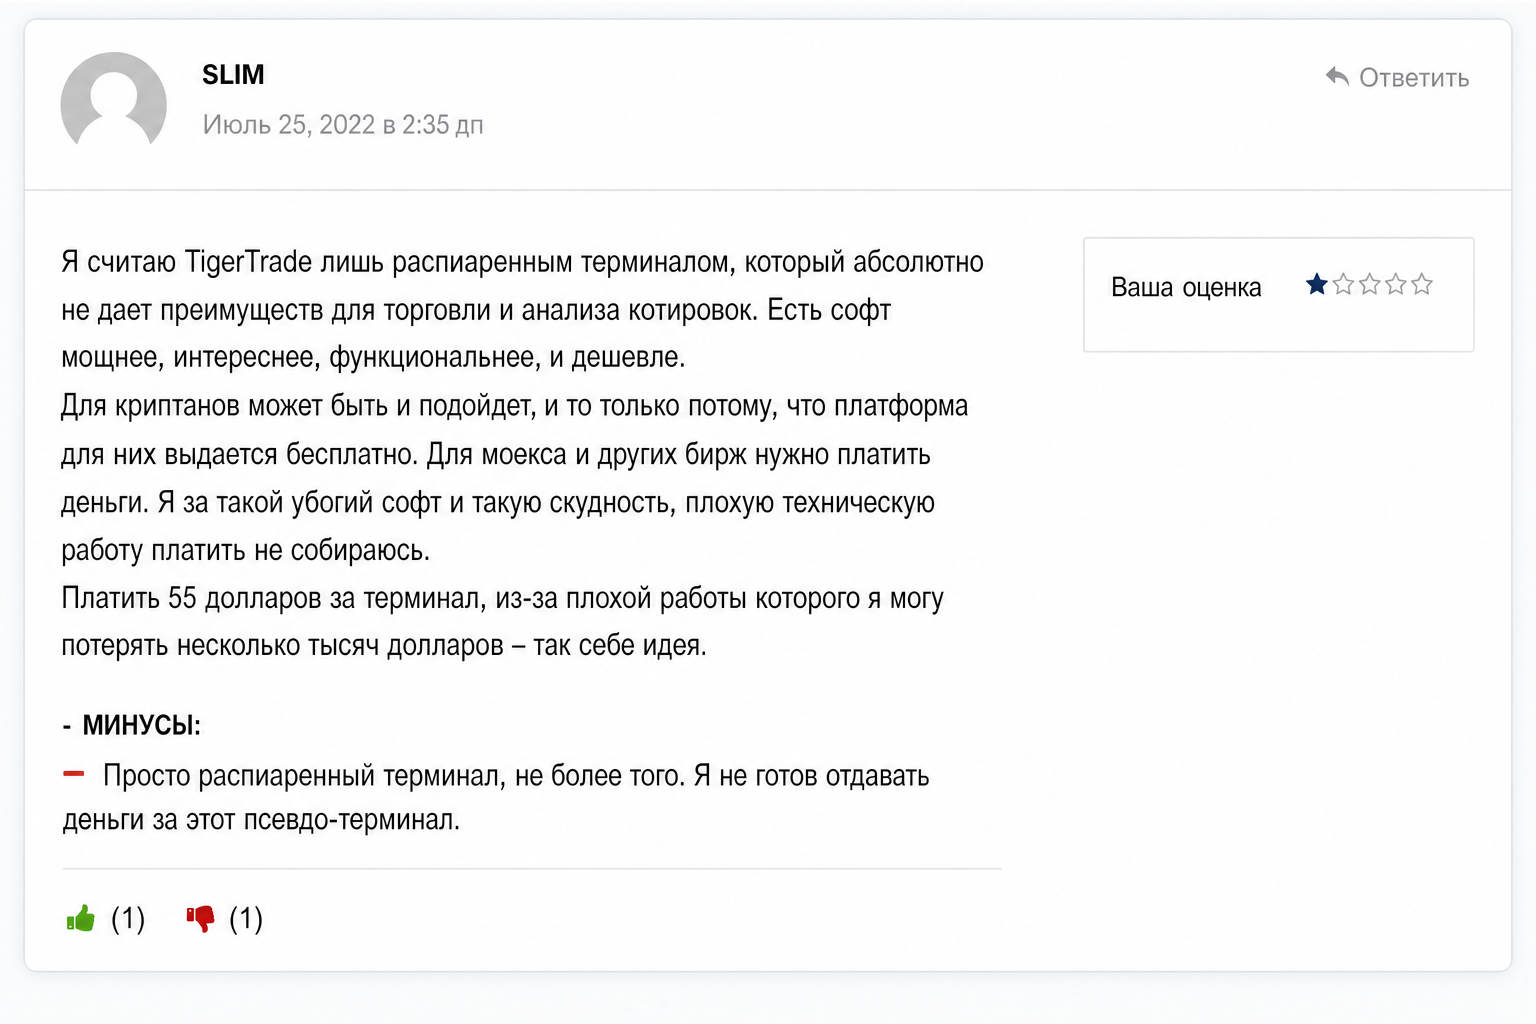Select the fifth rating star
1536x1024 pixels.
point(1422,285)
